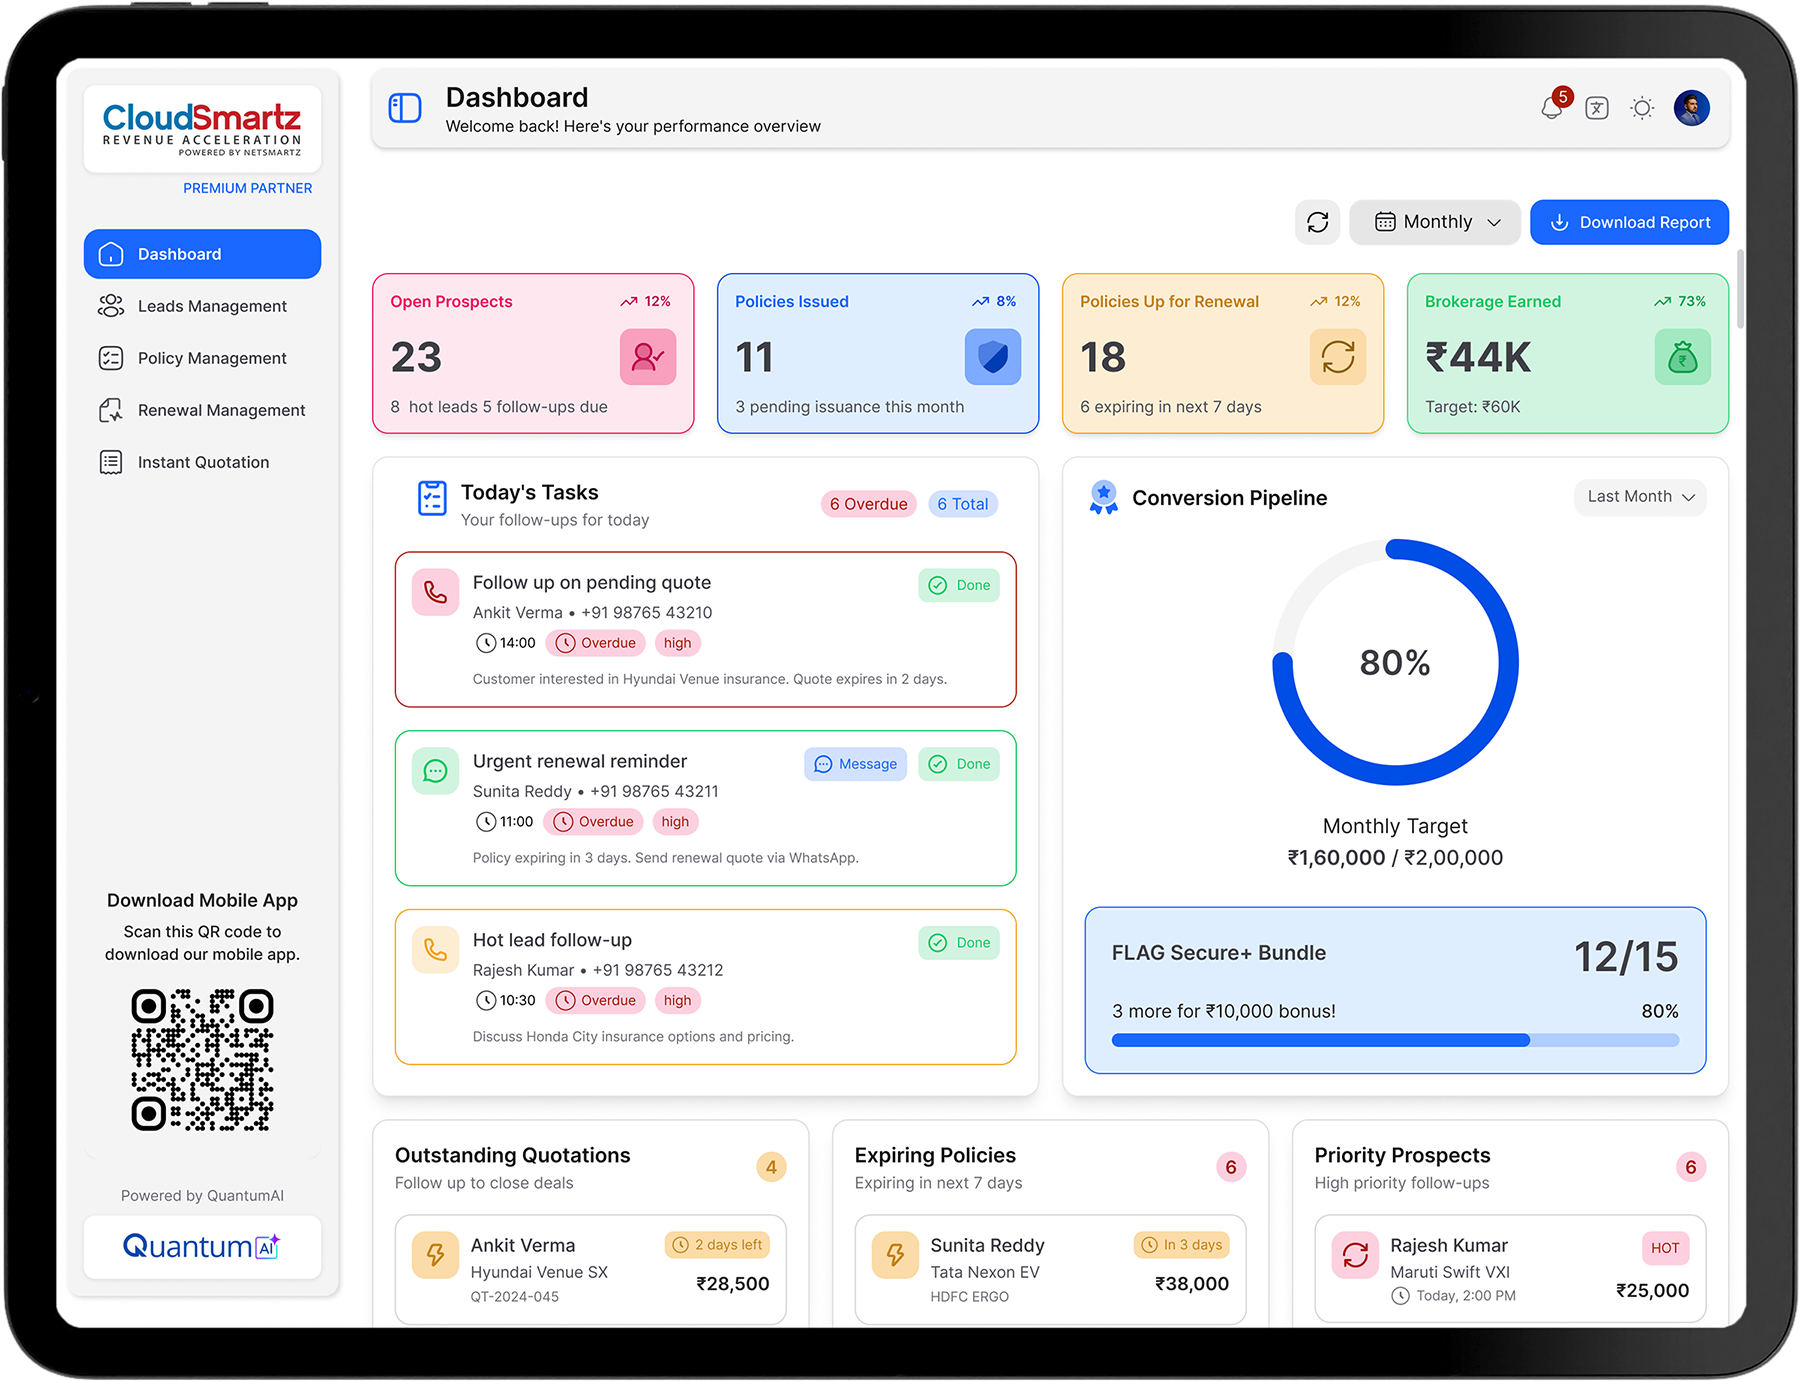Click the notification bell icon
The image size is (1800, 1381).
[x=1552, y=108]
